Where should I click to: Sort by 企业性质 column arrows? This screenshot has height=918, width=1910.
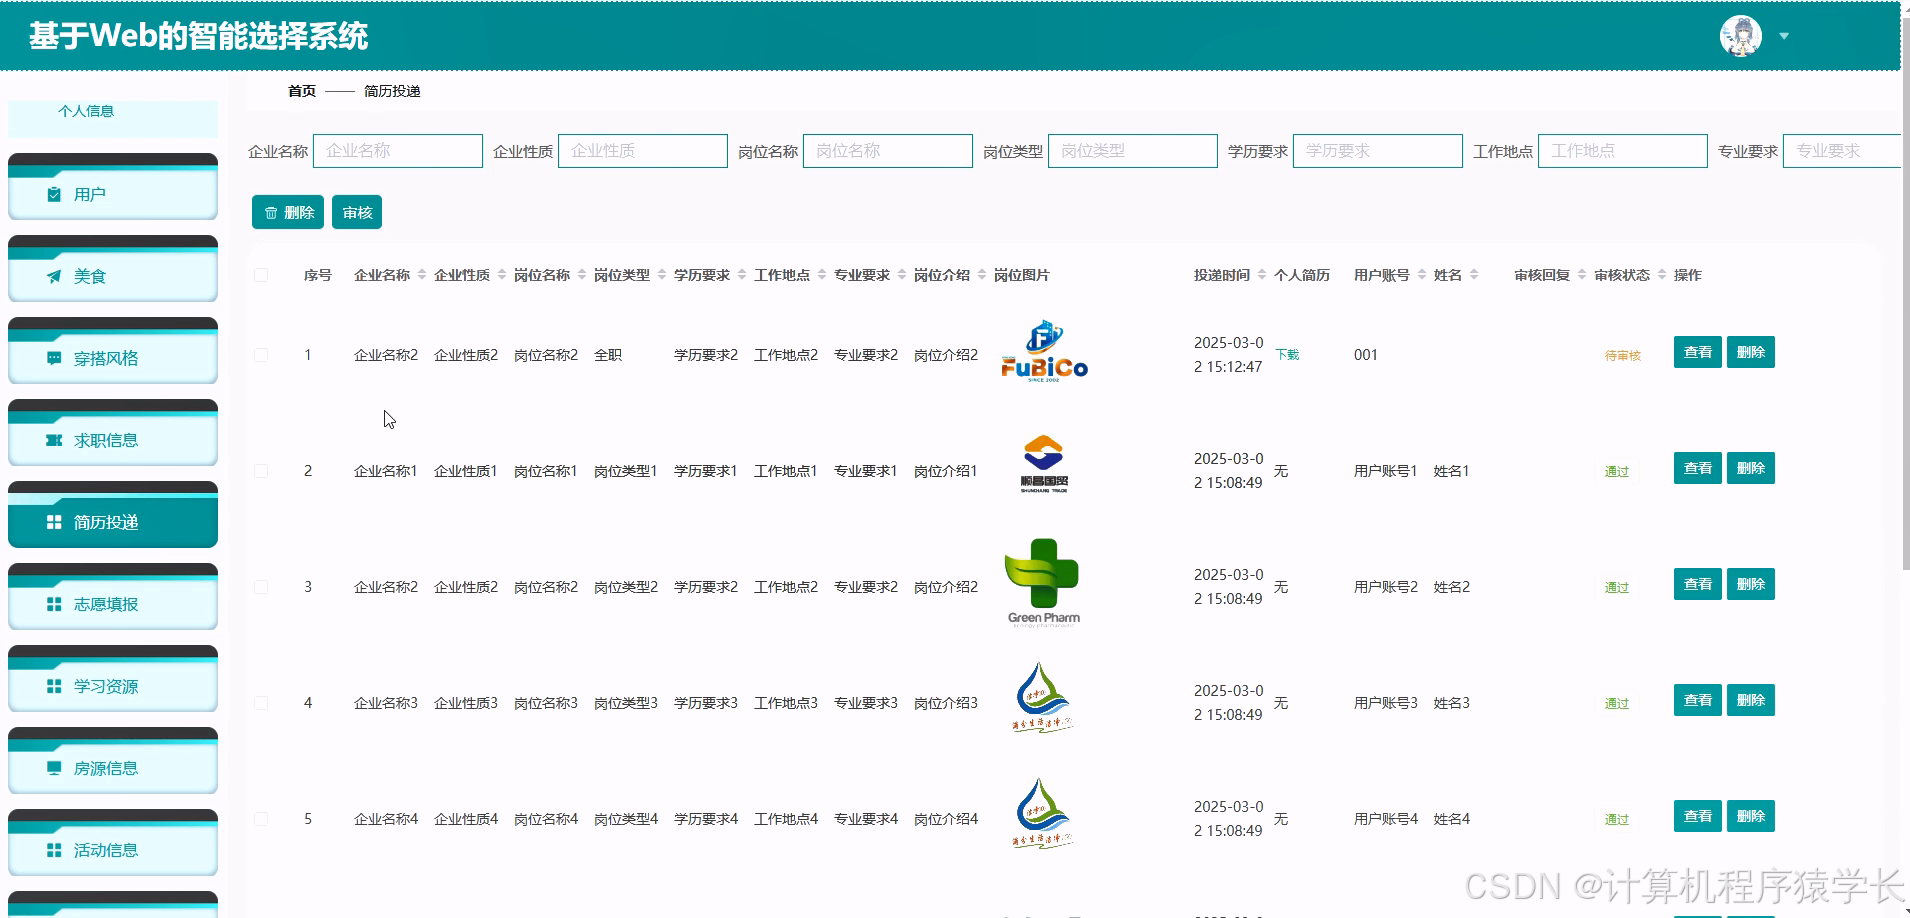coord(502,275)
